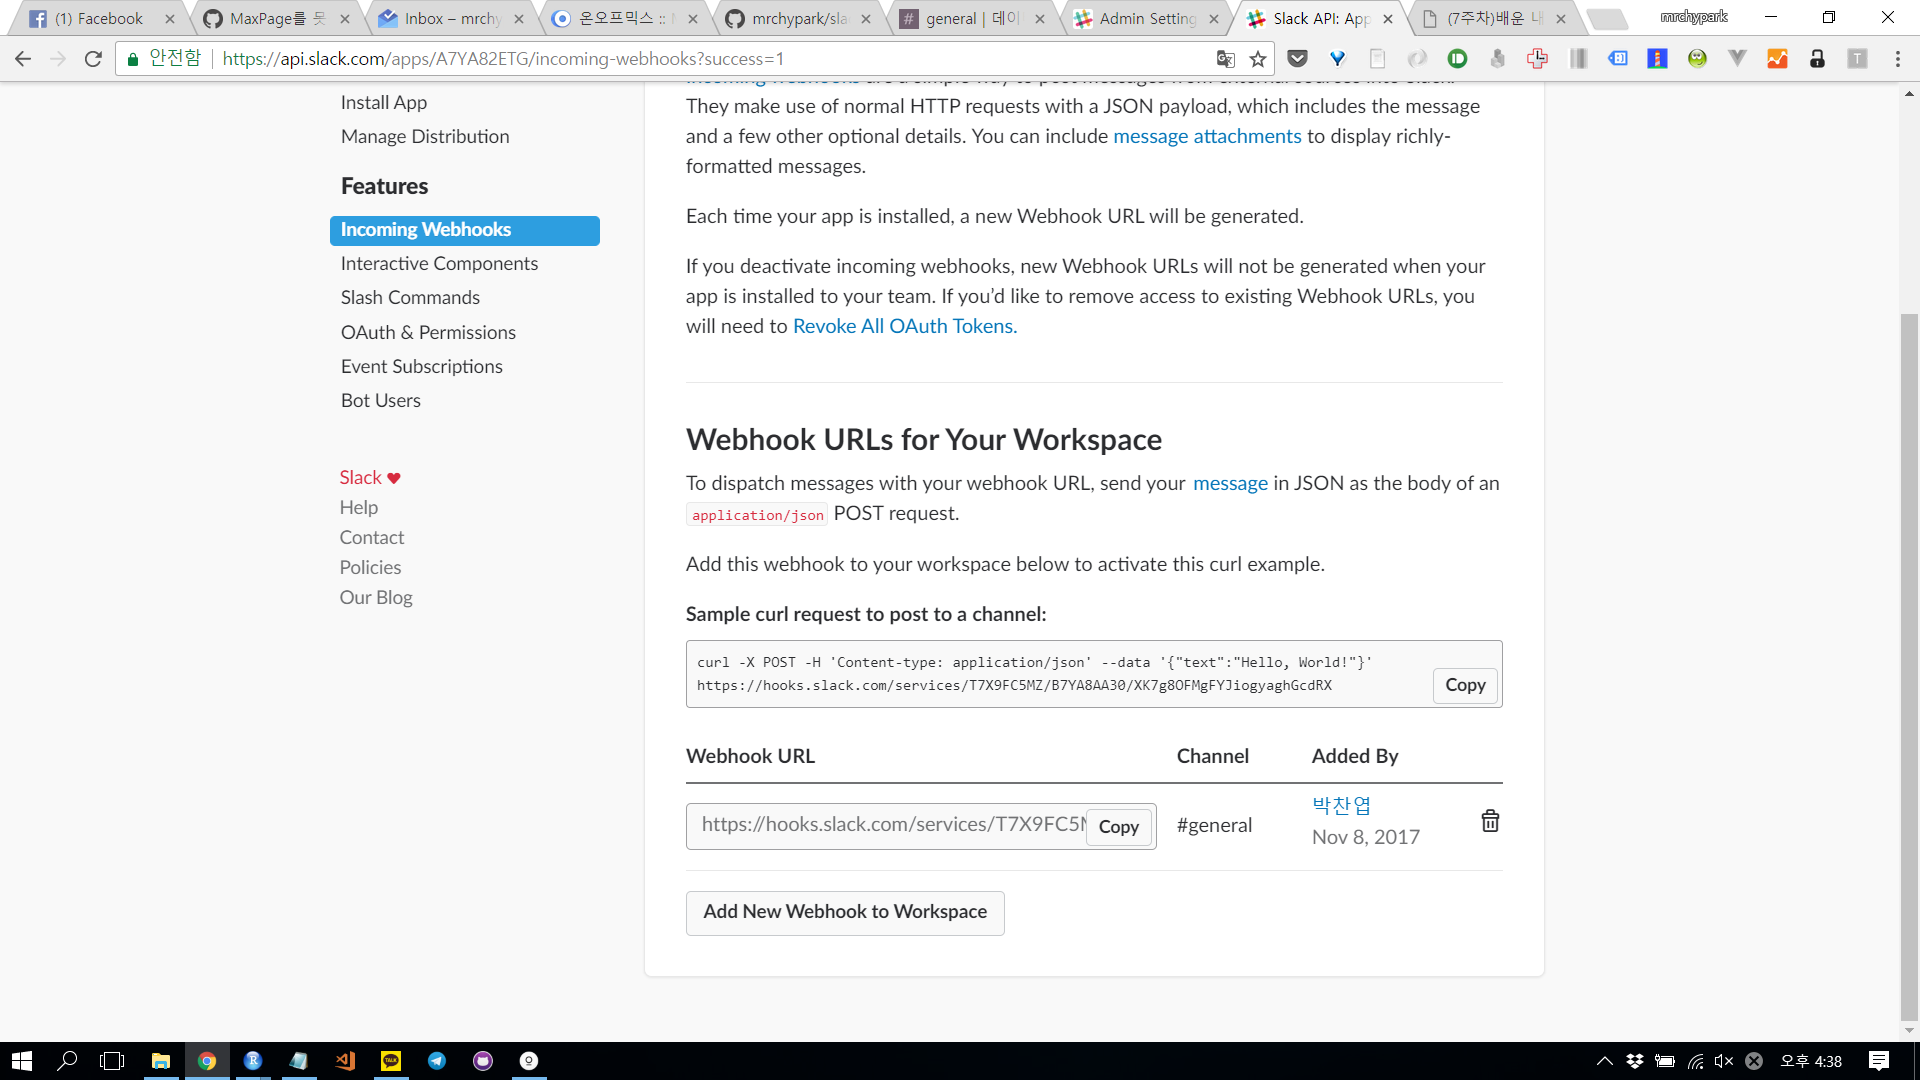Click the page's vertical scrollbar
Viewport: 1920px width, 1080px height.
(1909, 660)
